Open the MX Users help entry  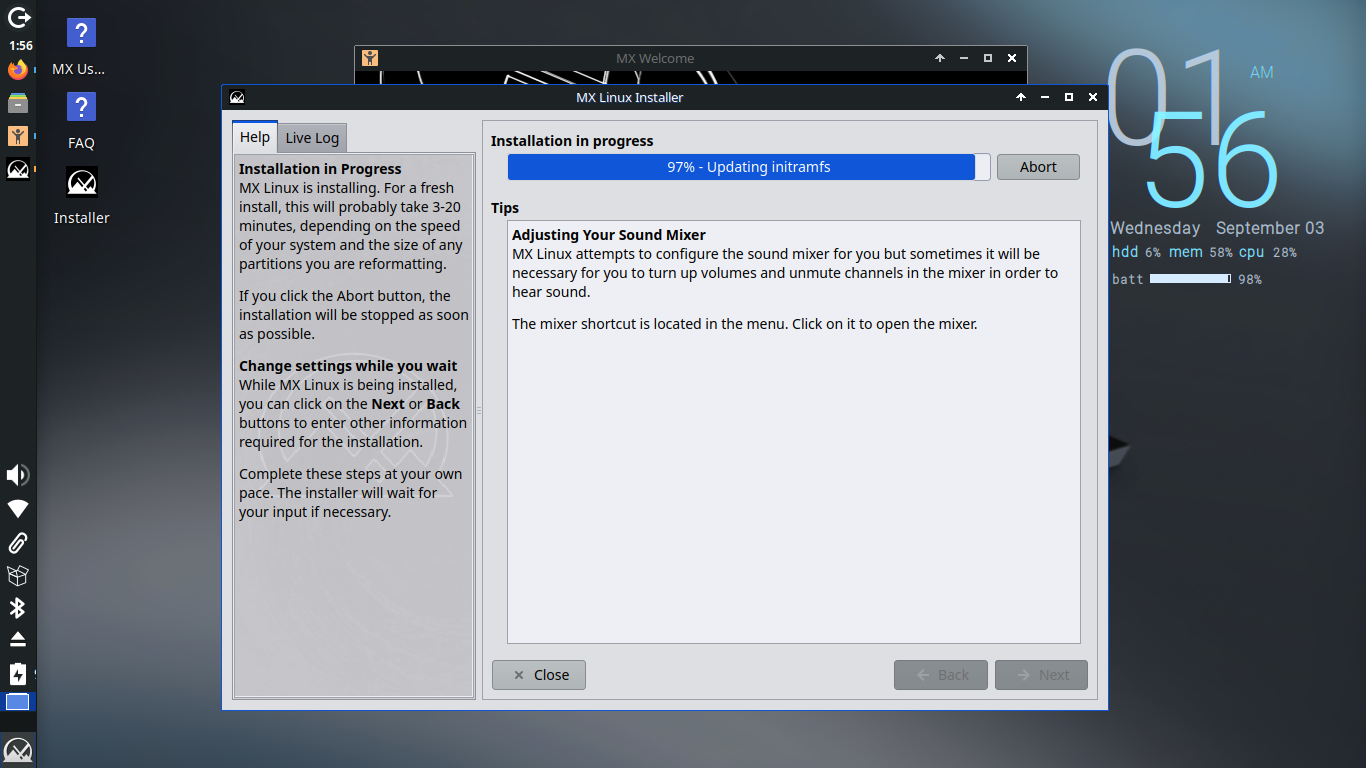point(80,33)
